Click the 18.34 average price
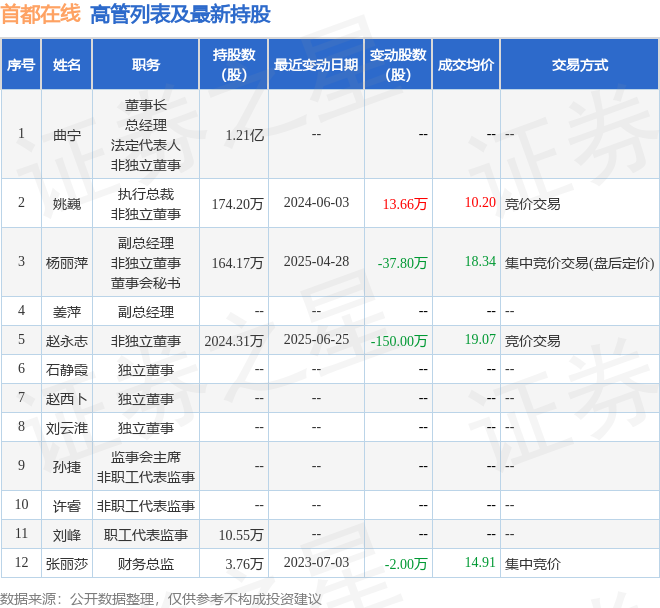 pos(480,261)
